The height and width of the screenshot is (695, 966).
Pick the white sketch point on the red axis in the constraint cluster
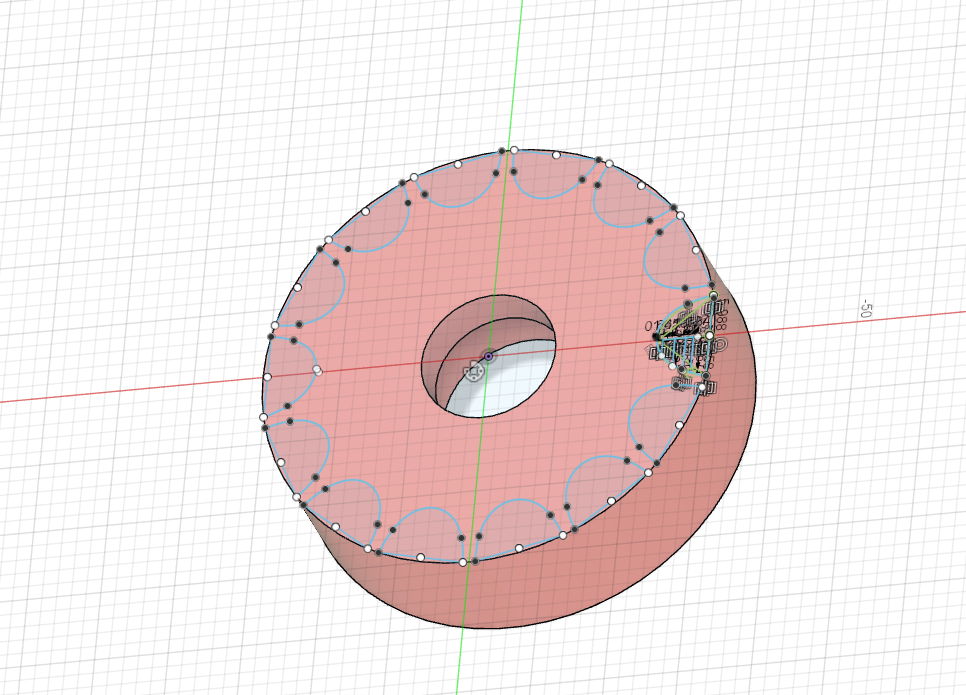tap(709, 335)
